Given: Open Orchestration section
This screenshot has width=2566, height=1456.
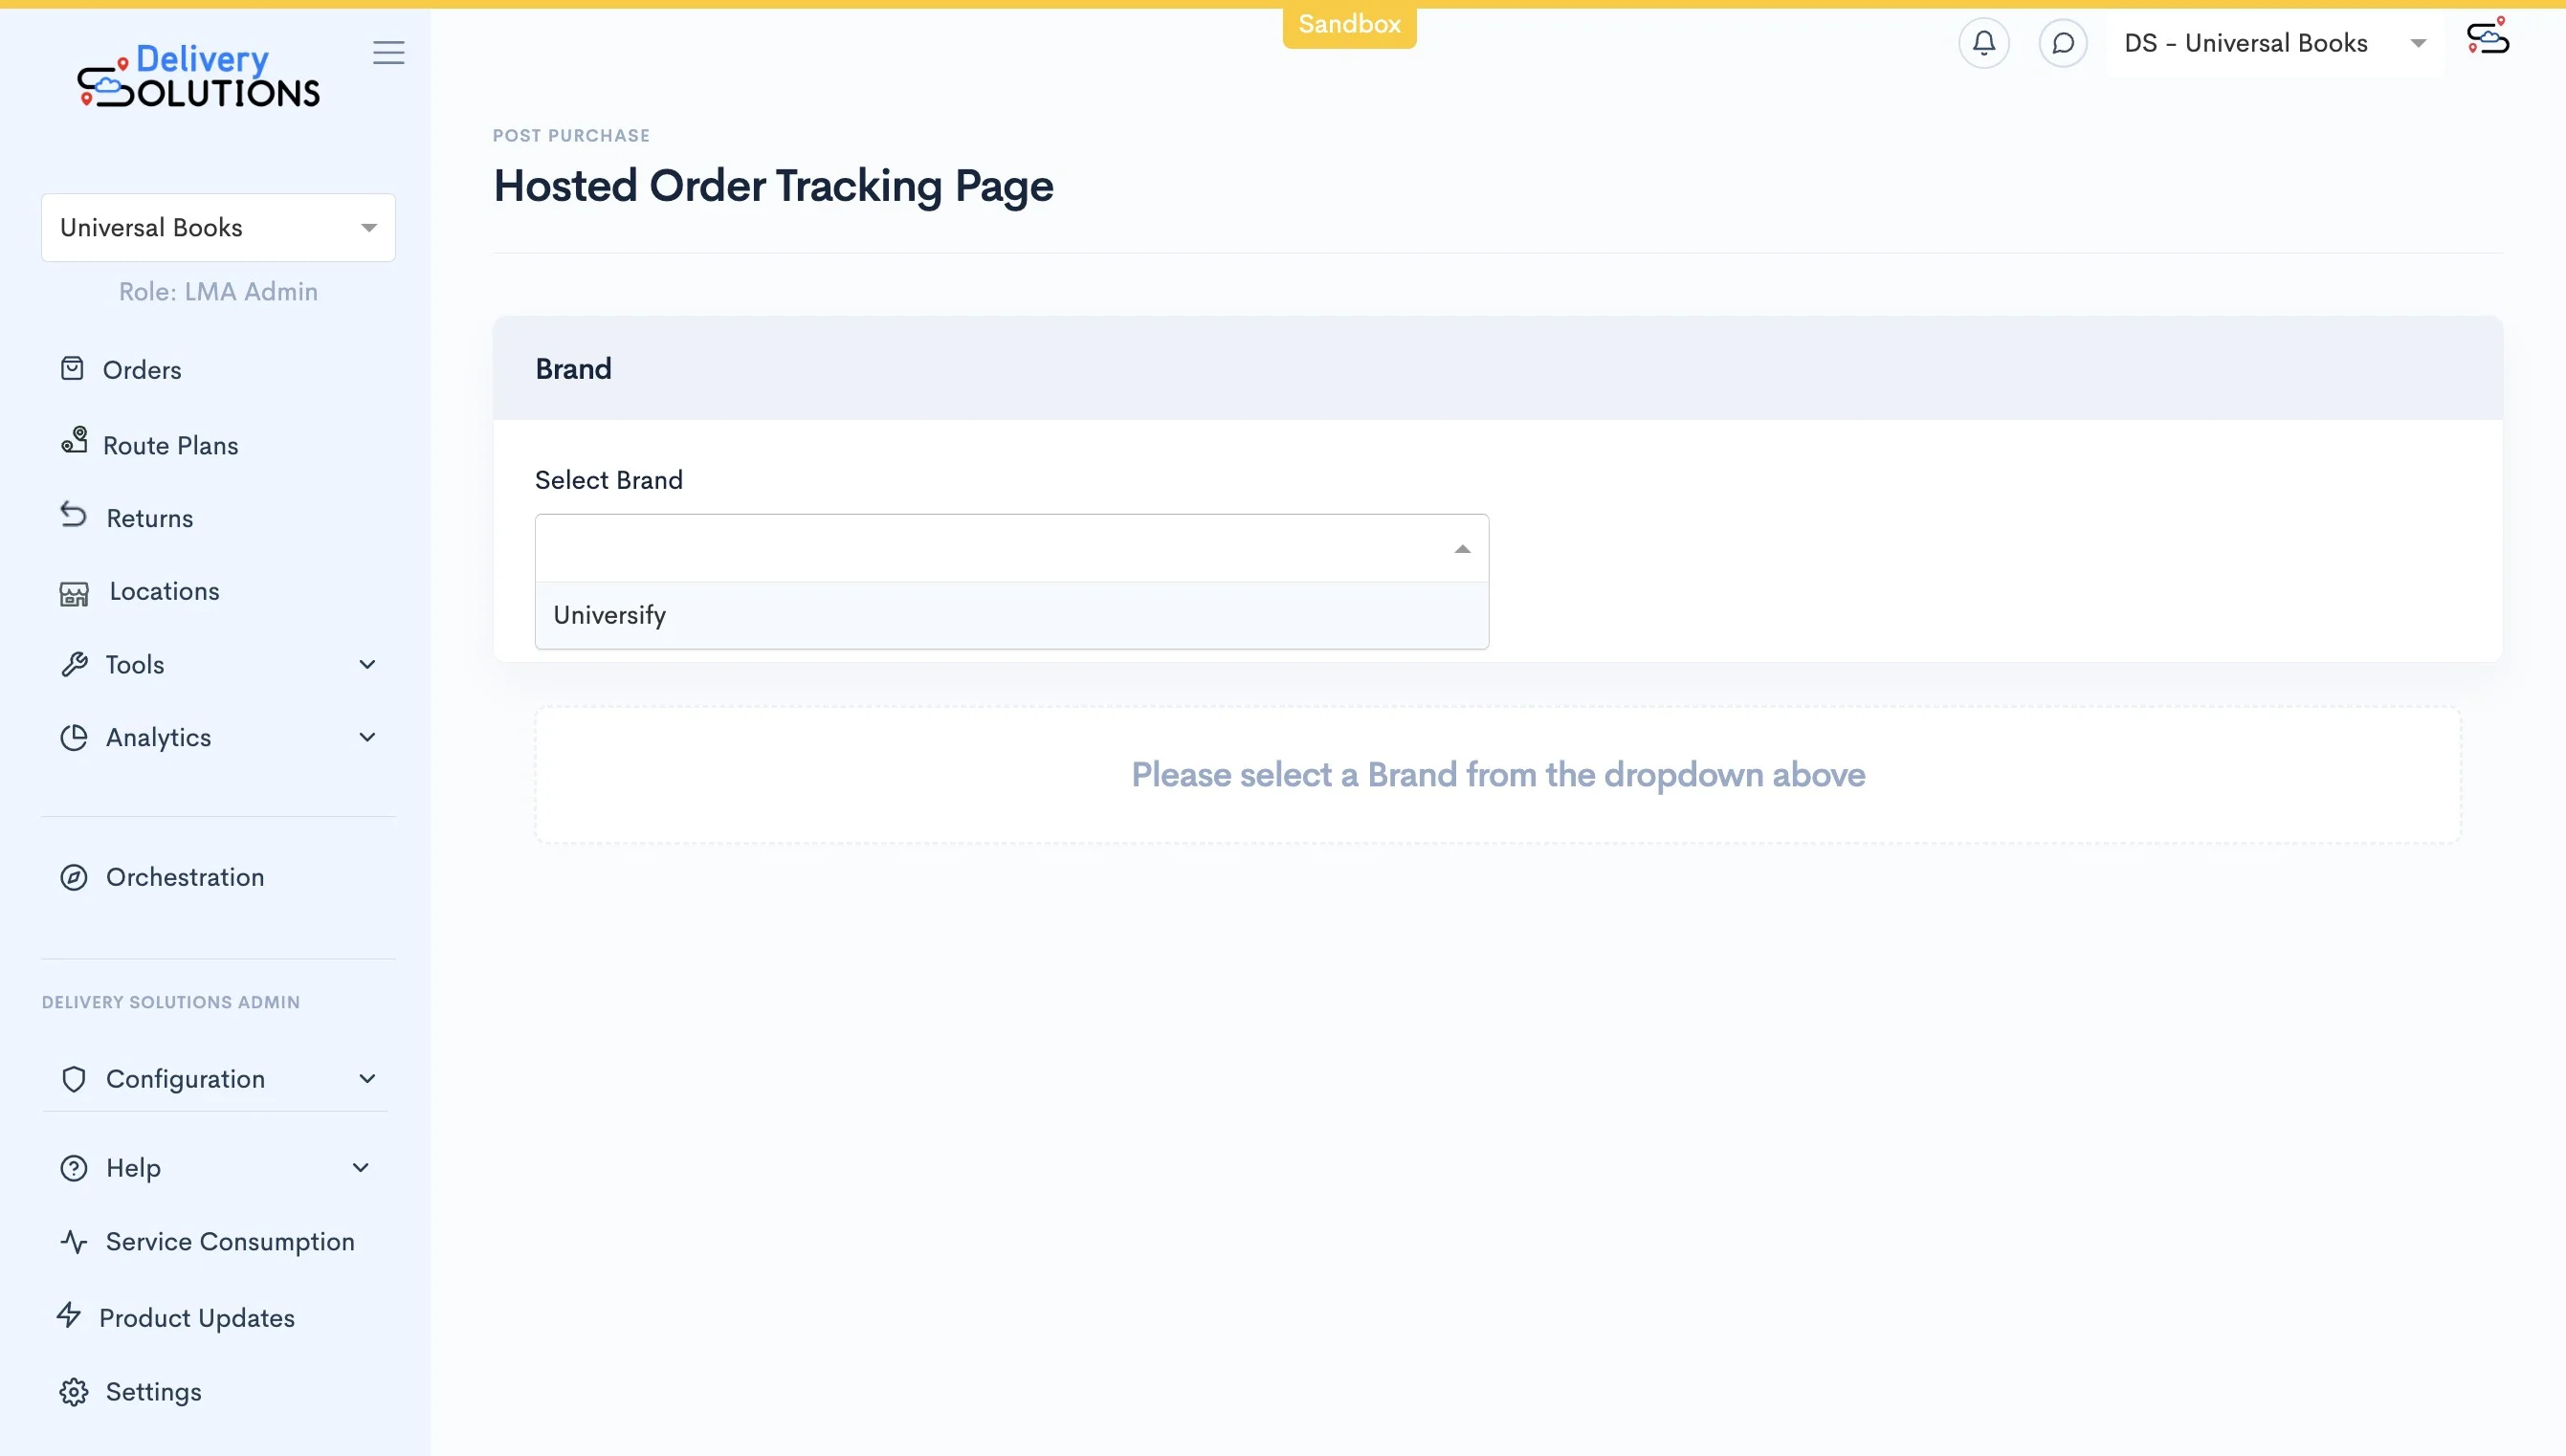Looking at the screenshot, I should pyautogui.click(x=185, y=877).
